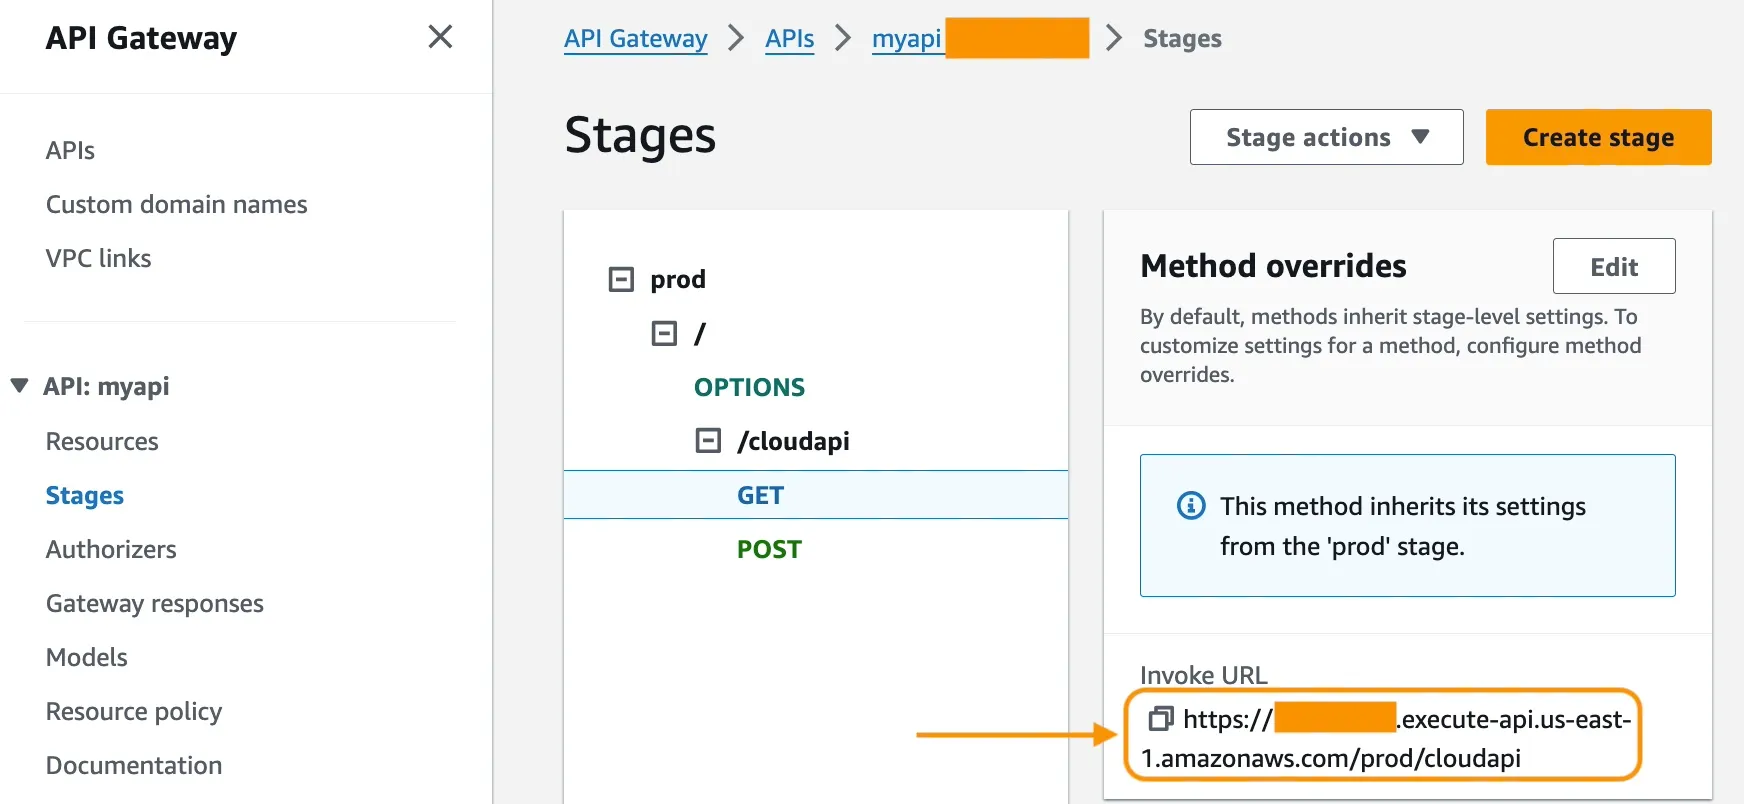Click the Create stage button

coord(1598,137)
